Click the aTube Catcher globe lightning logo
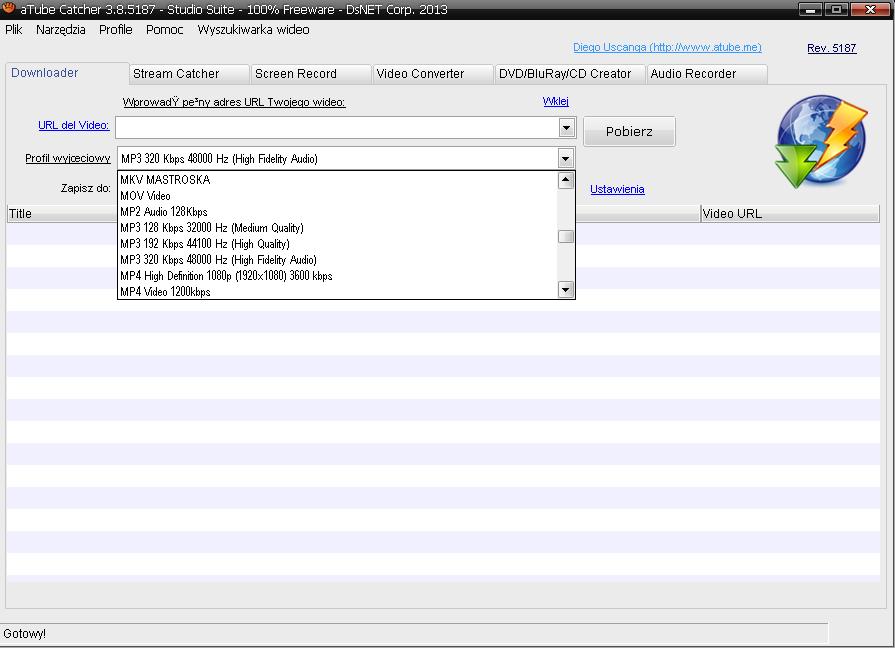Image resolution: width=895 pixels, height=648 pixels. pos(821,142)
